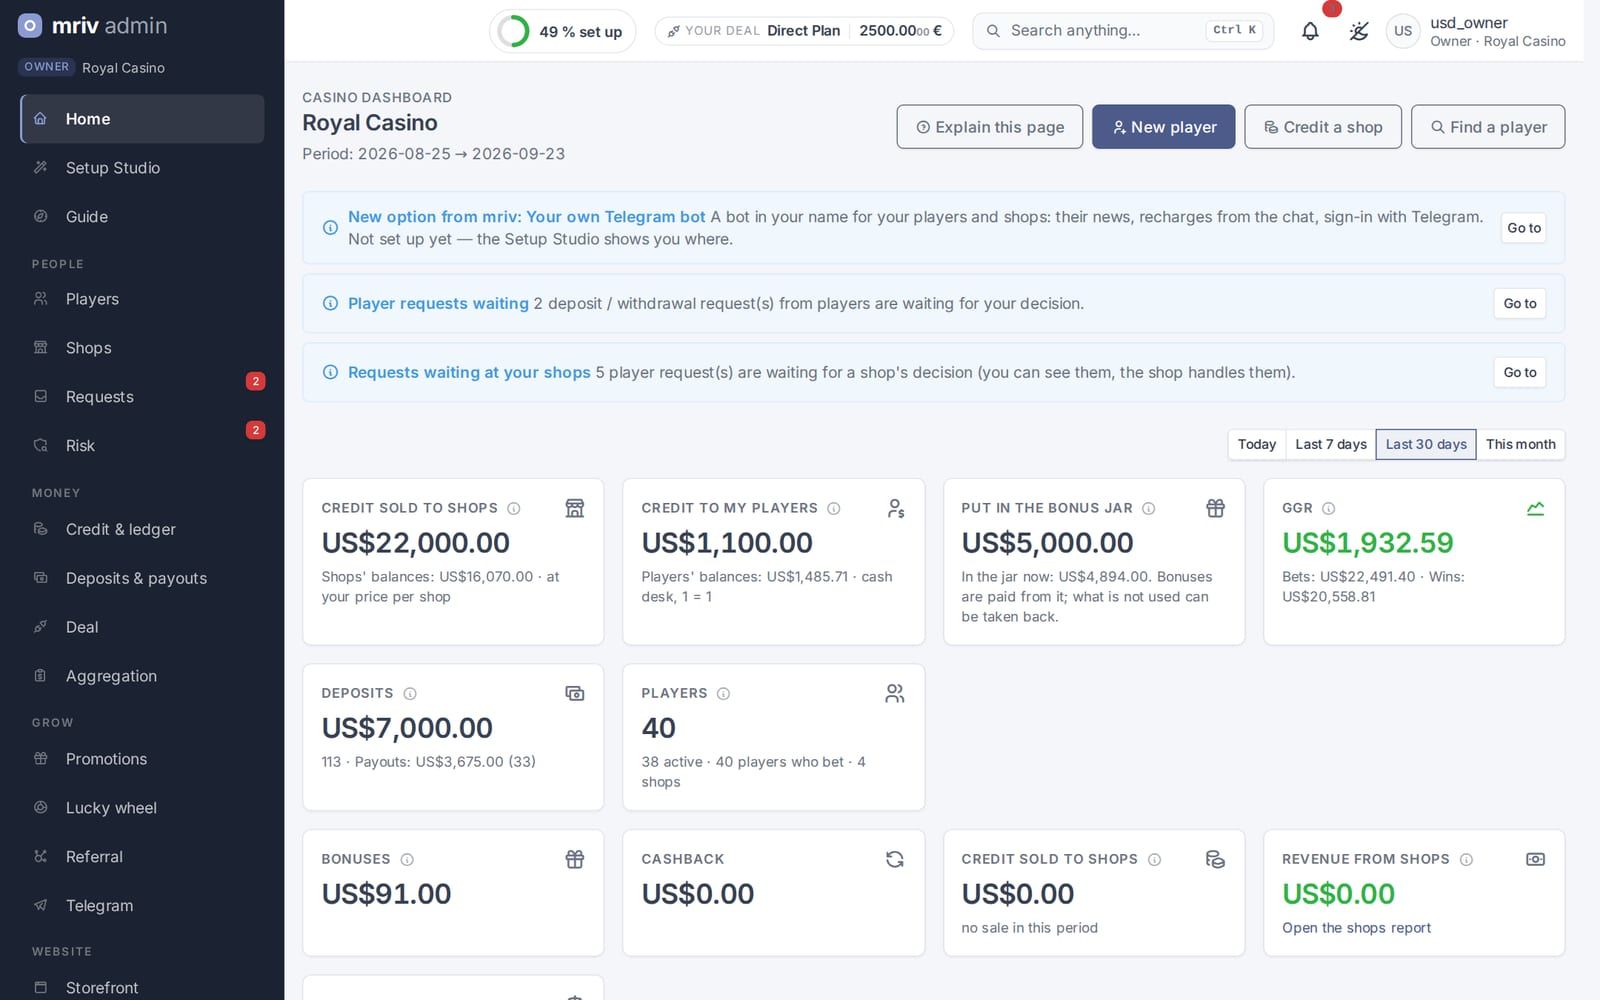Click the mriv admin logo icon
Image resolution: width=1600 pixels, height=1000 pixels.
point(30,25)
